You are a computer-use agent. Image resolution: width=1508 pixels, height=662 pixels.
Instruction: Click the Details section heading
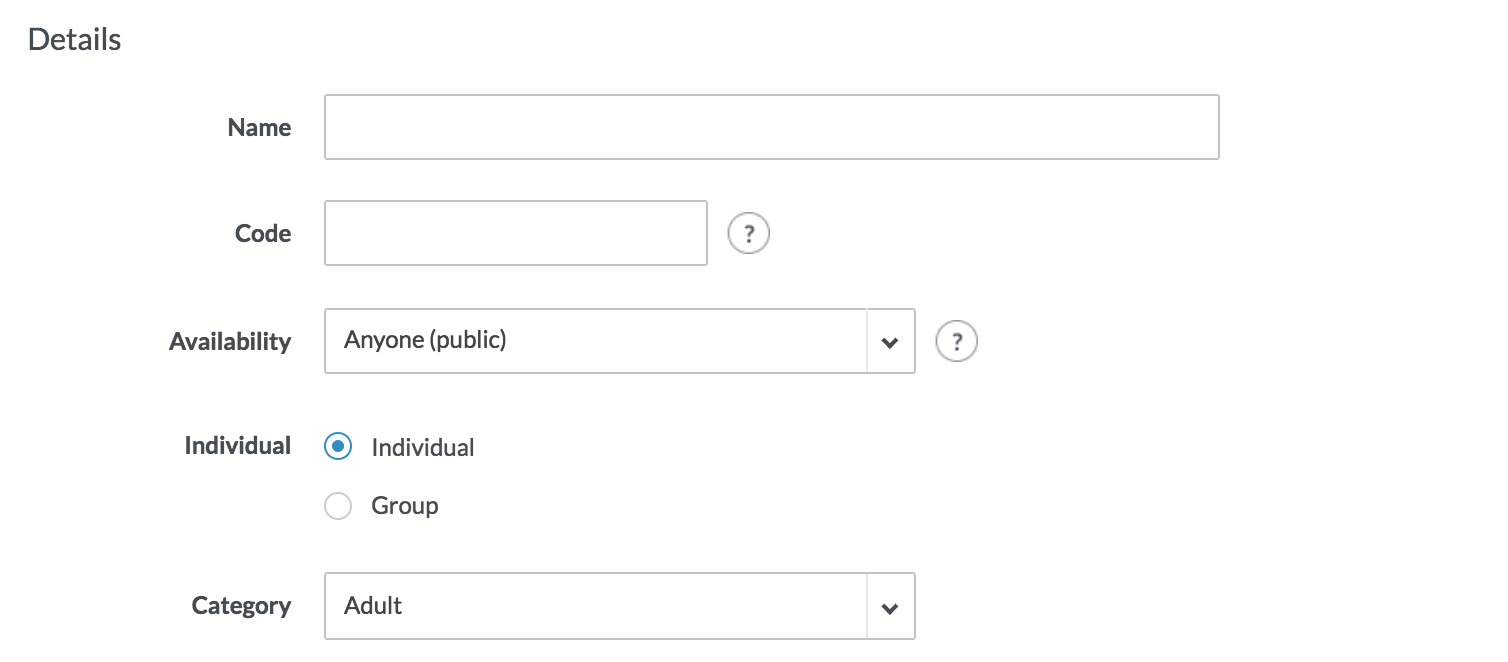click(x=75, y=40)
